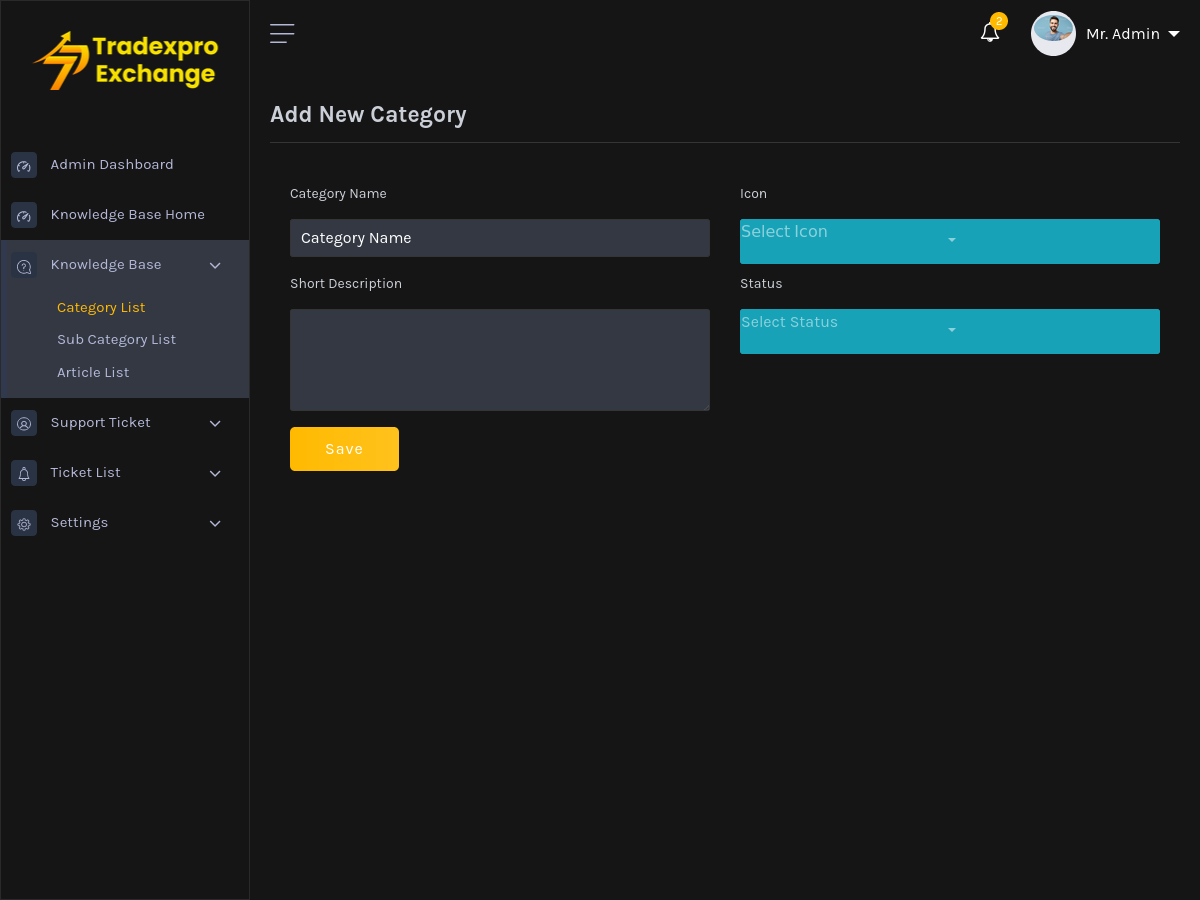
Task: Click the Settings gear icon in sidebar
Action: [x=23, y=522]
